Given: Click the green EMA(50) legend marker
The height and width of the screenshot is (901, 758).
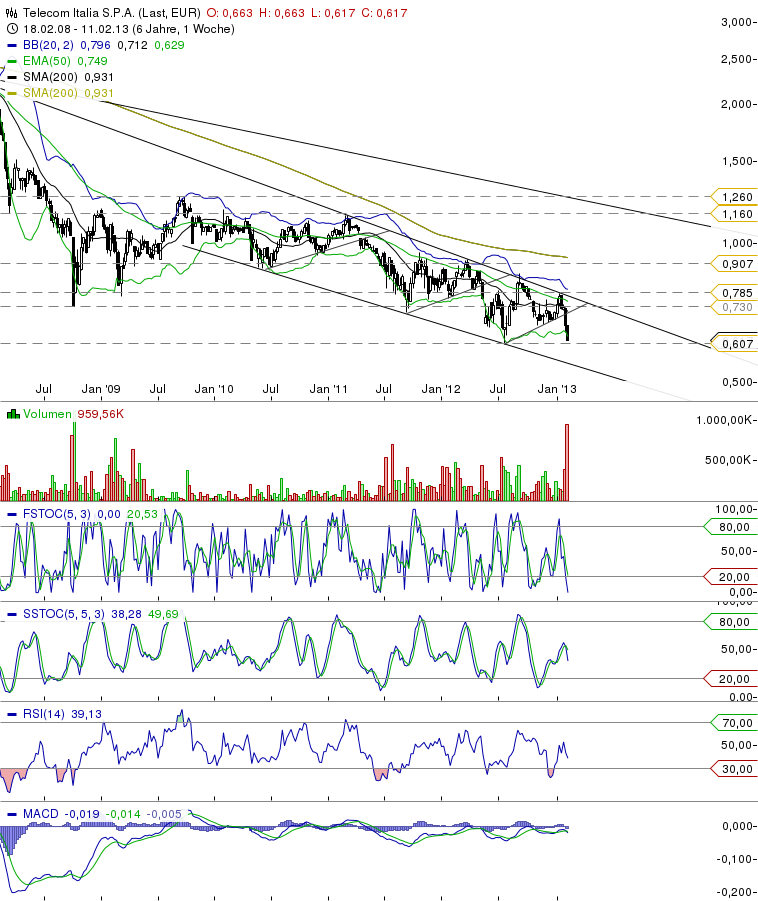Looking at the screenshot, I should [12, 62].
